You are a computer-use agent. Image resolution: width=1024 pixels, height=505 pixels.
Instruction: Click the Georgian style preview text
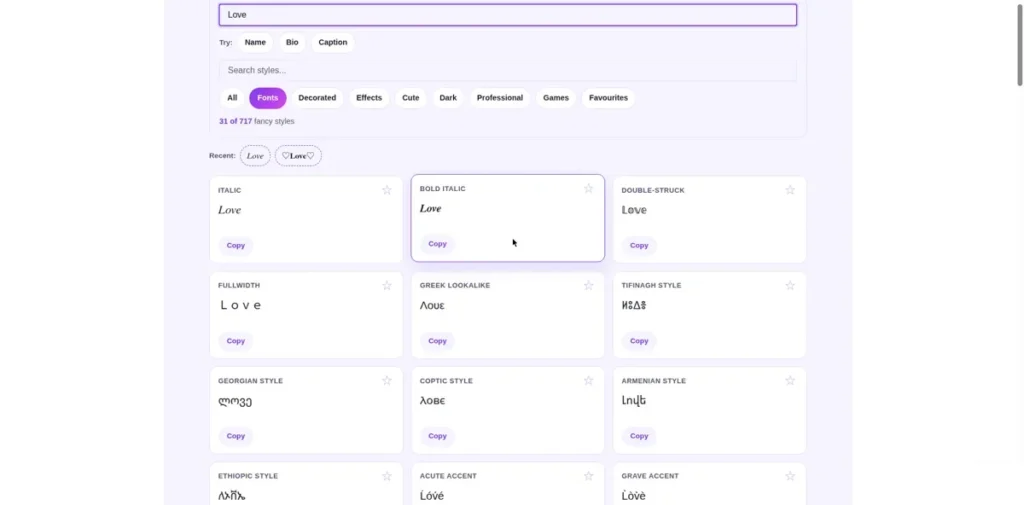[235, 401]
